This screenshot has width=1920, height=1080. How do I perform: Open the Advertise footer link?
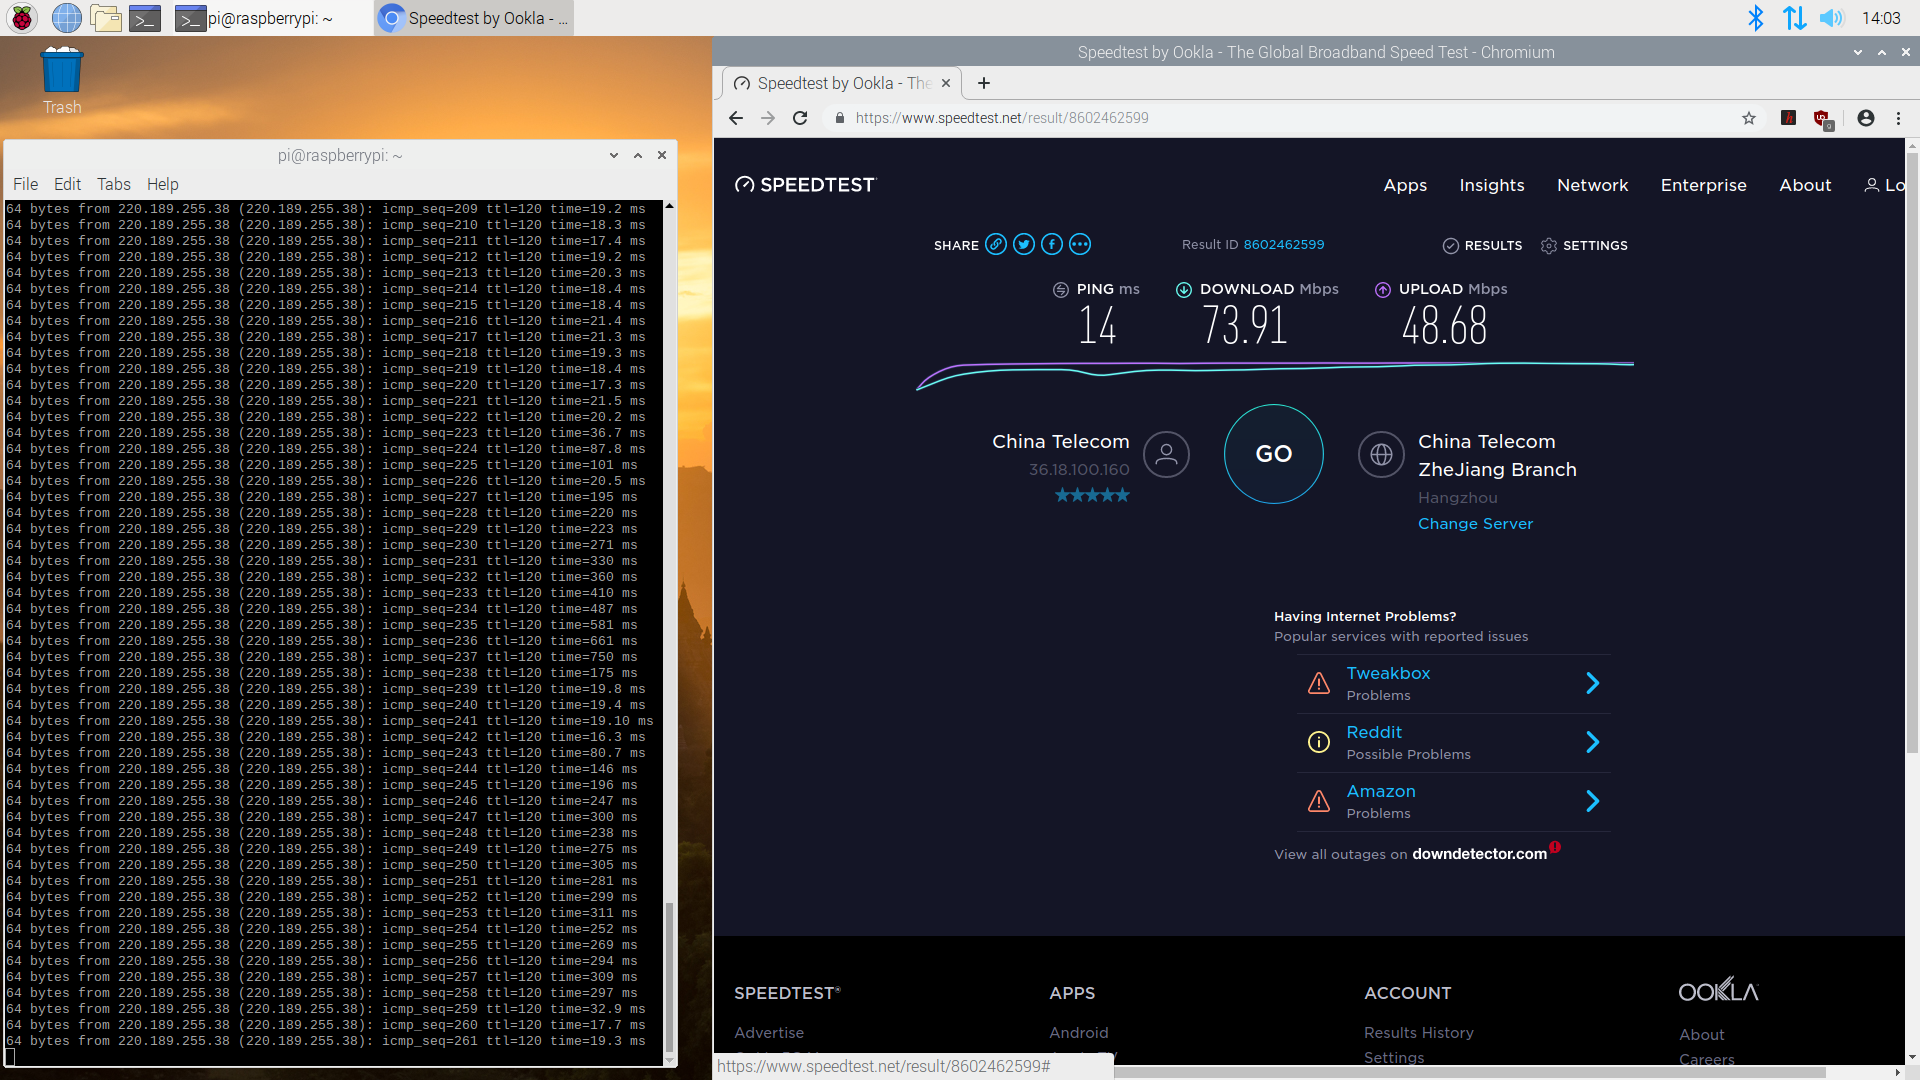(x=769, y=1033)
